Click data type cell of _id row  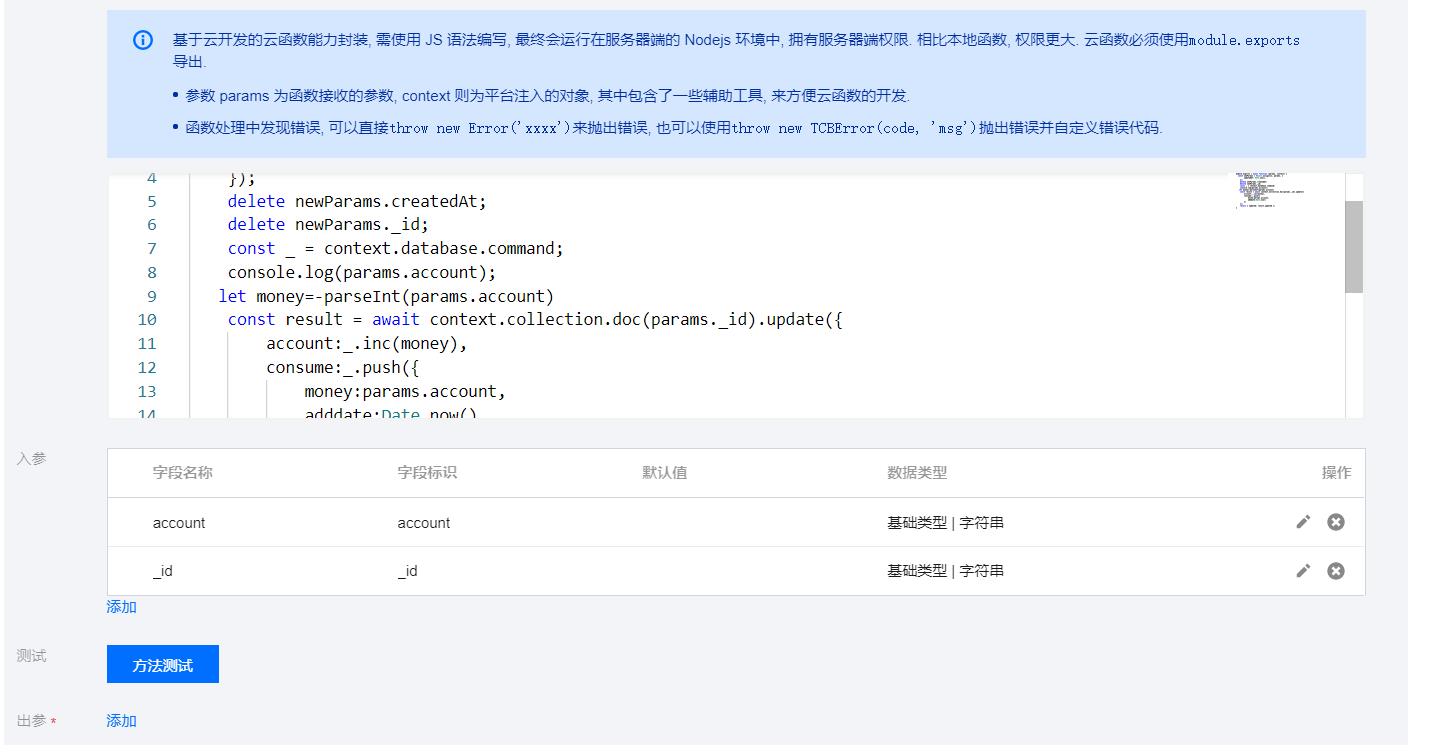point(945,571)
